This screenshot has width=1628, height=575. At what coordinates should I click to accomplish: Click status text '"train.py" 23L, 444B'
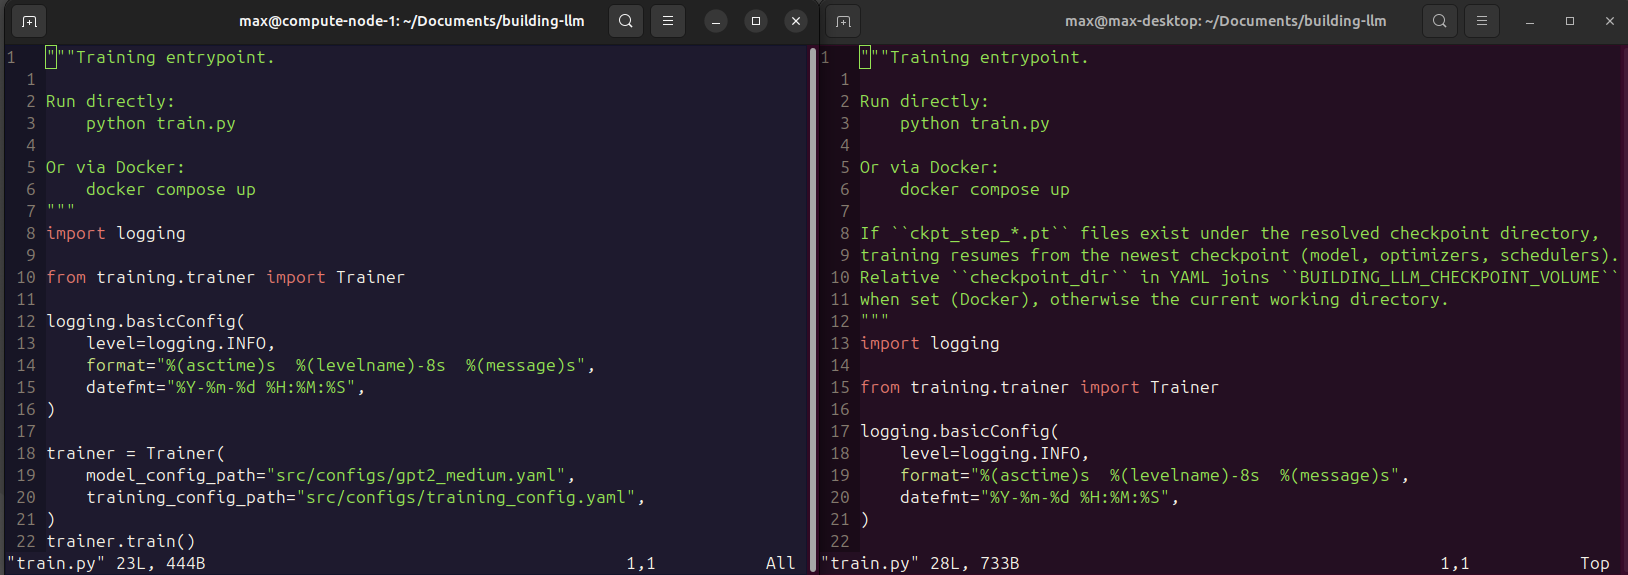(x=106, y=564)
